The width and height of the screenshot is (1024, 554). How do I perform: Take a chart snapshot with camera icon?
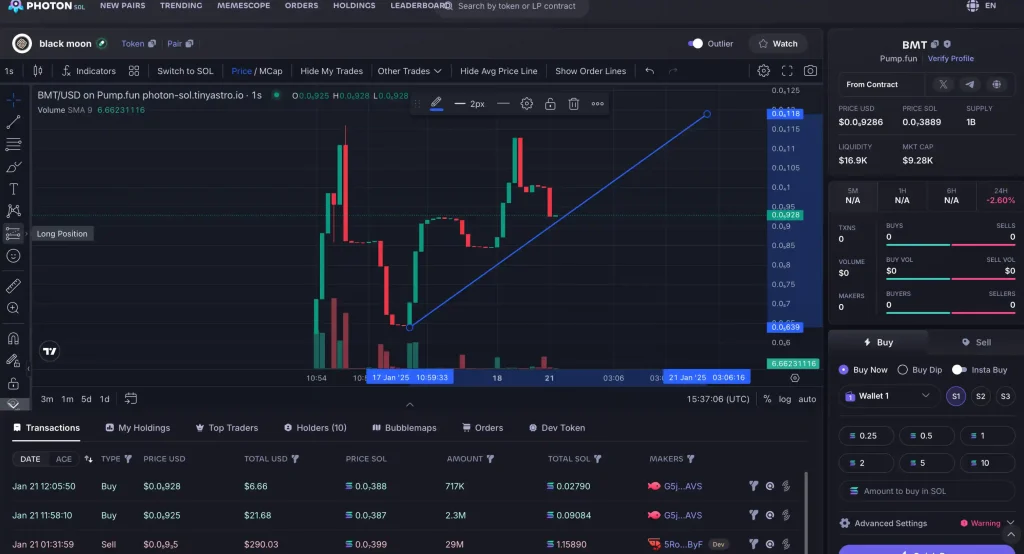pyautogui.click(x=810, y=71)
